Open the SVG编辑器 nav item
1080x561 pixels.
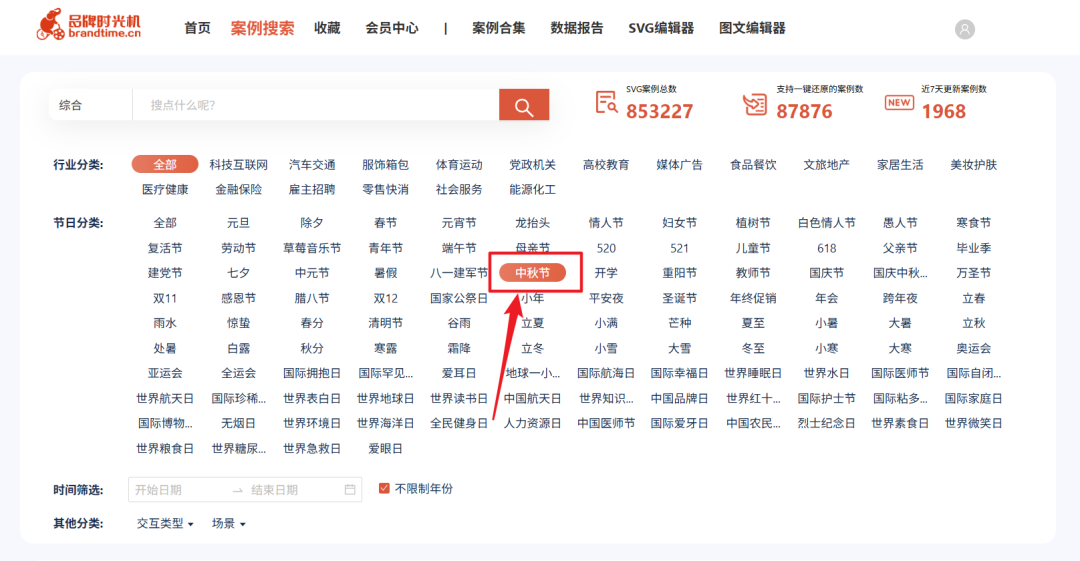point(661,28)
